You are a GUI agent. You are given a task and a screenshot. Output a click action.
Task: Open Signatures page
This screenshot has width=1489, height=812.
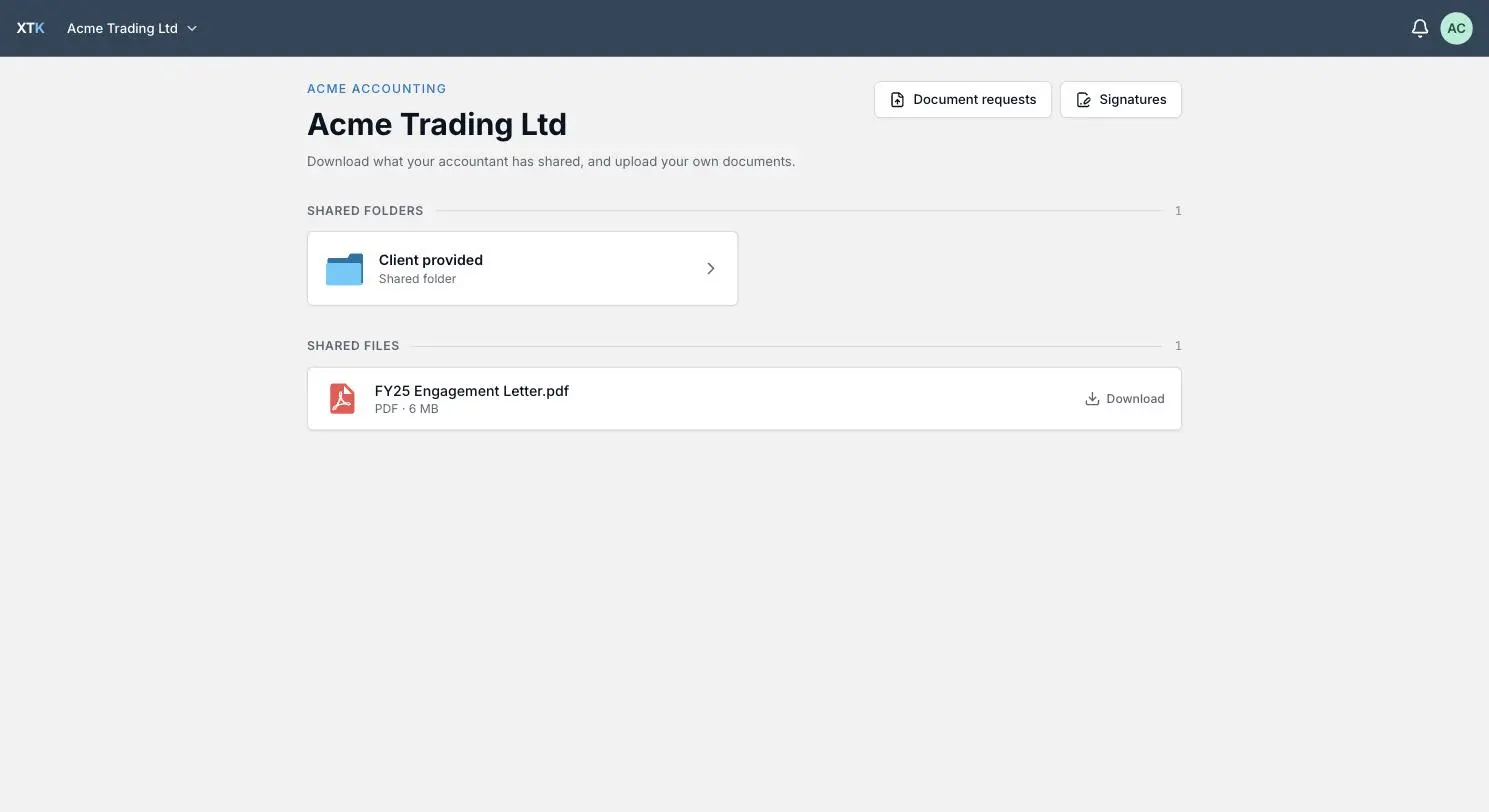pyautogui.click(x=1120, y=100)
